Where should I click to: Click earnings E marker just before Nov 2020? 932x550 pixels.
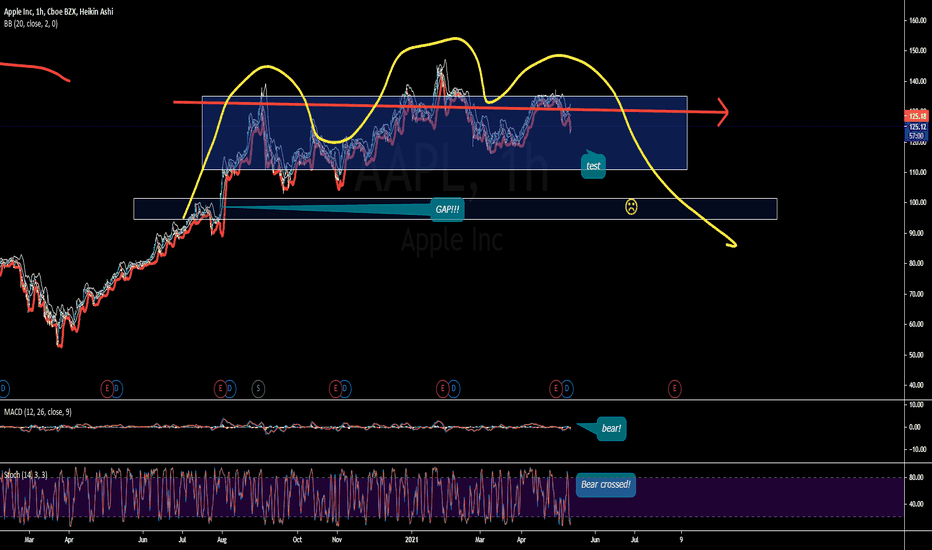335,389
